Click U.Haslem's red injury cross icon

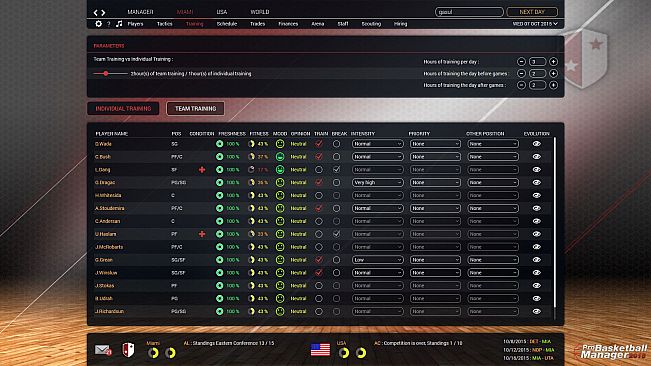pos(202,234)
